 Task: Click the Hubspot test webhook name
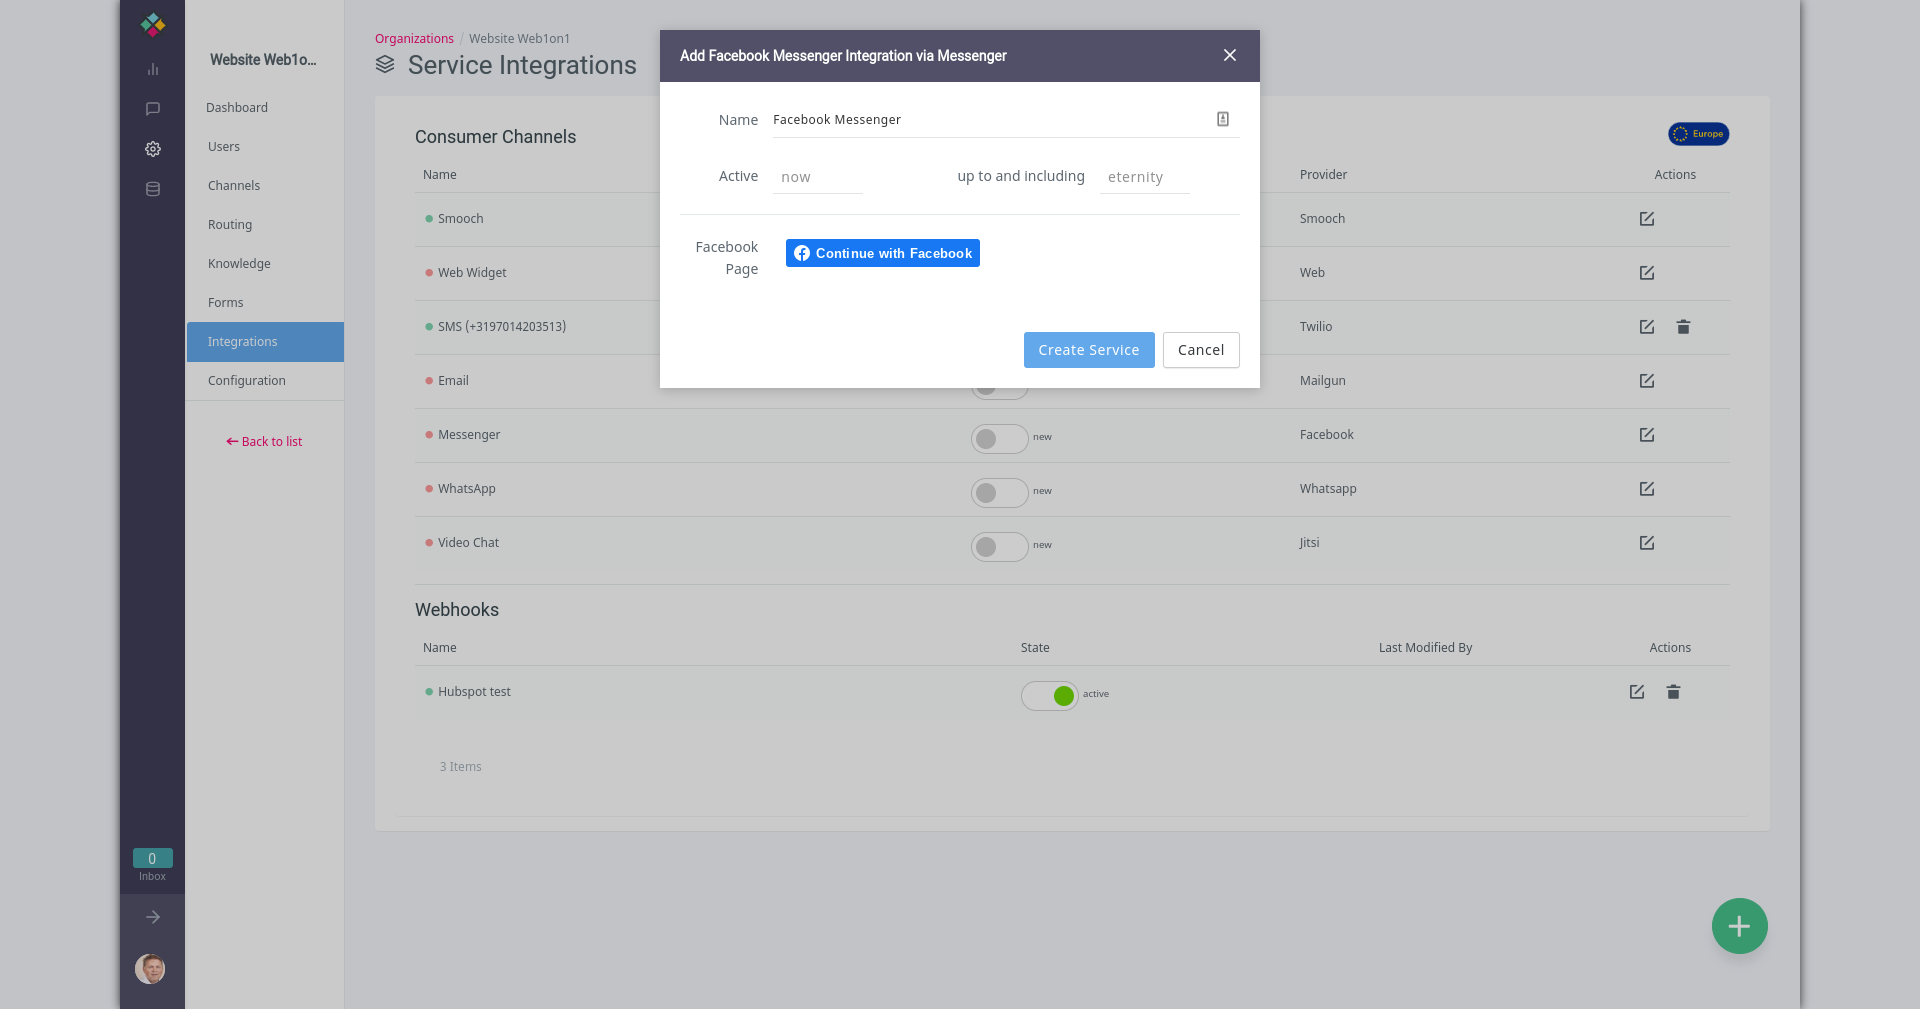coord(474,692)
